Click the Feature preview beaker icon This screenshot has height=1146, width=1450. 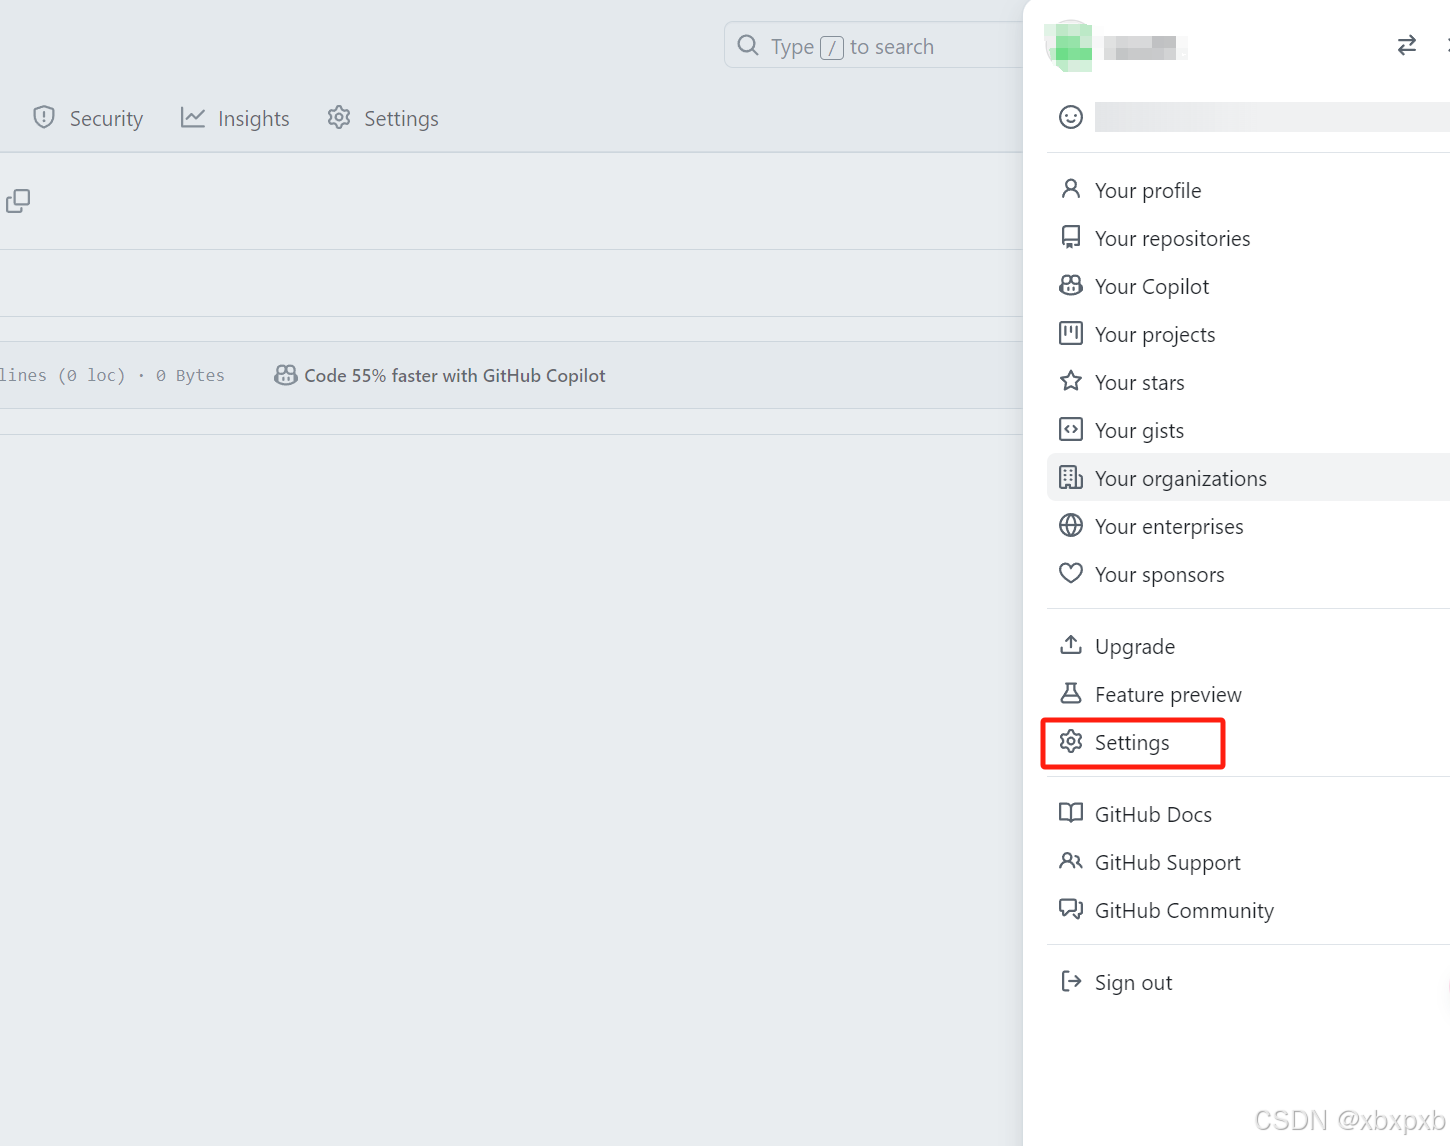click(1071, 693)
